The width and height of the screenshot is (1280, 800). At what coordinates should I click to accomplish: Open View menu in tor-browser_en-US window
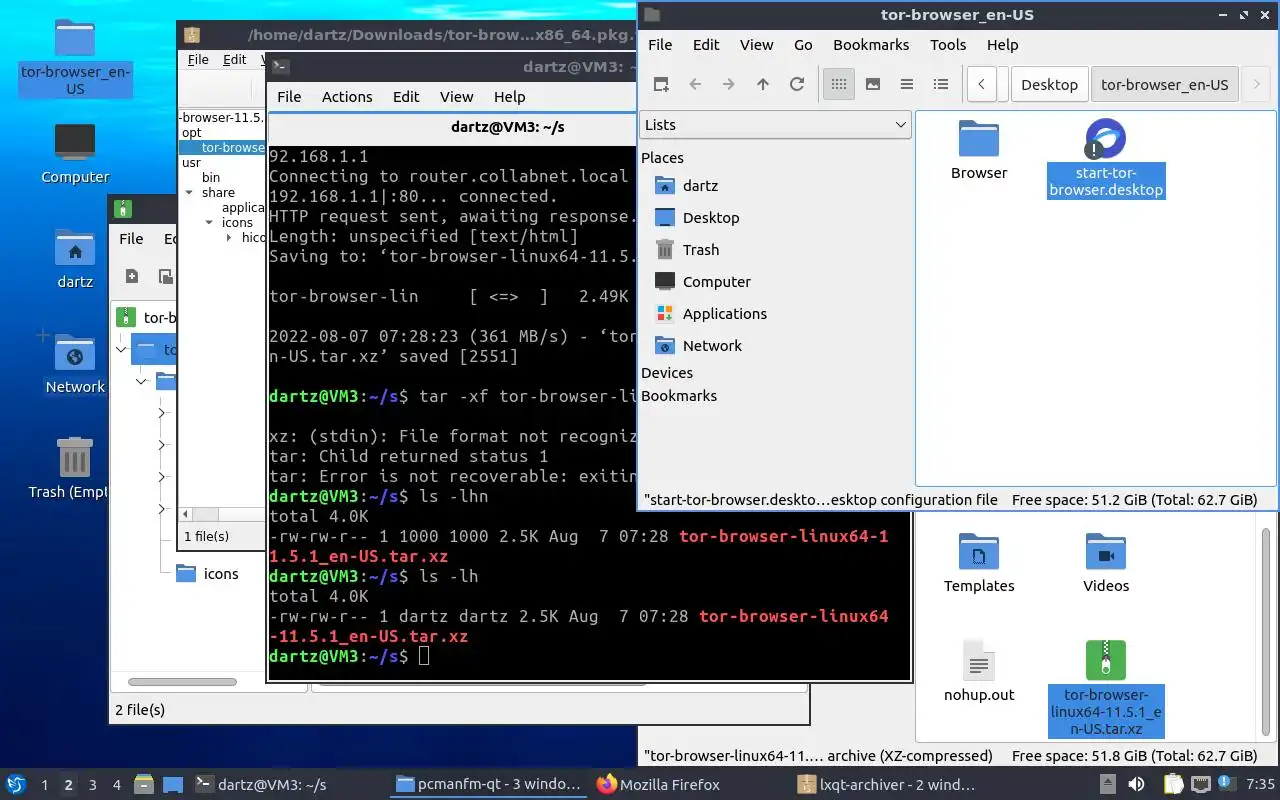point(756,44)
